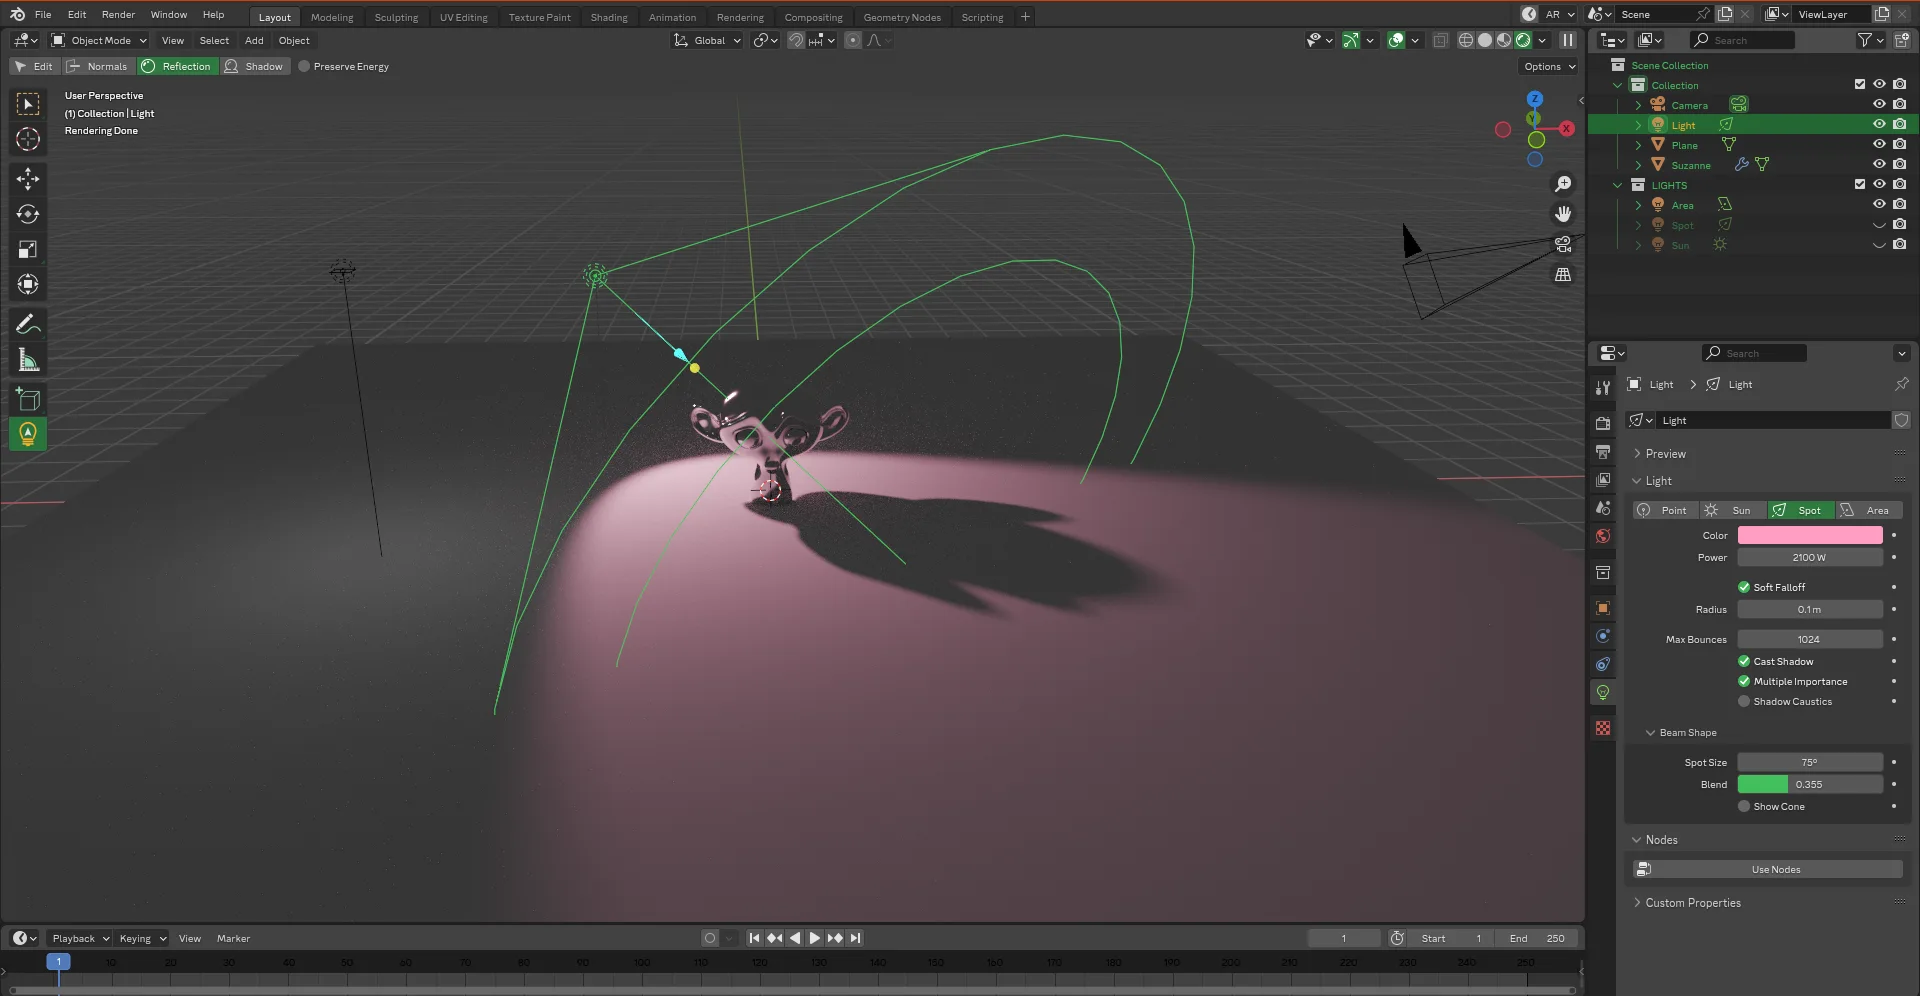
Task: Switch to the Sculpting workspace tab
Action: coord(396,17)
